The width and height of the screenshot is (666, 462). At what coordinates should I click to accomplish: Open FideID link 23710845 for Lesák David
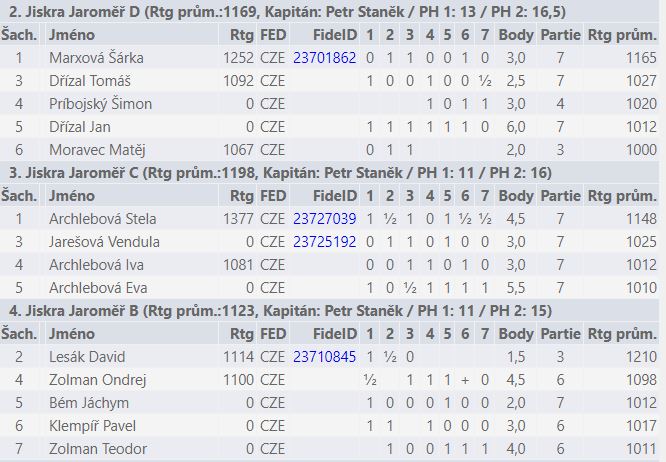click(x=325, y=357)
